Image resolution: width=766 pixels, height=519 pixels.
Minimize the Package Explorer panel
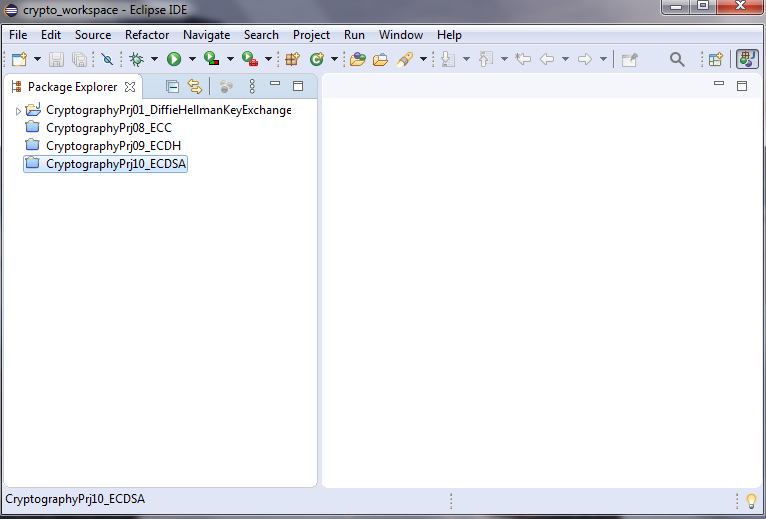[275, 84]
